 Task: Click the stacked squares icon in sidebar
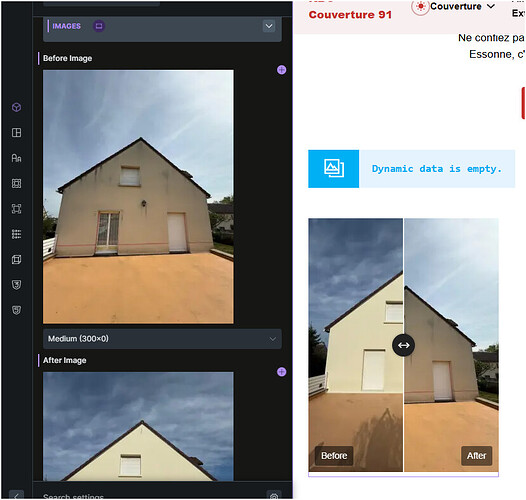coord(16,259)
